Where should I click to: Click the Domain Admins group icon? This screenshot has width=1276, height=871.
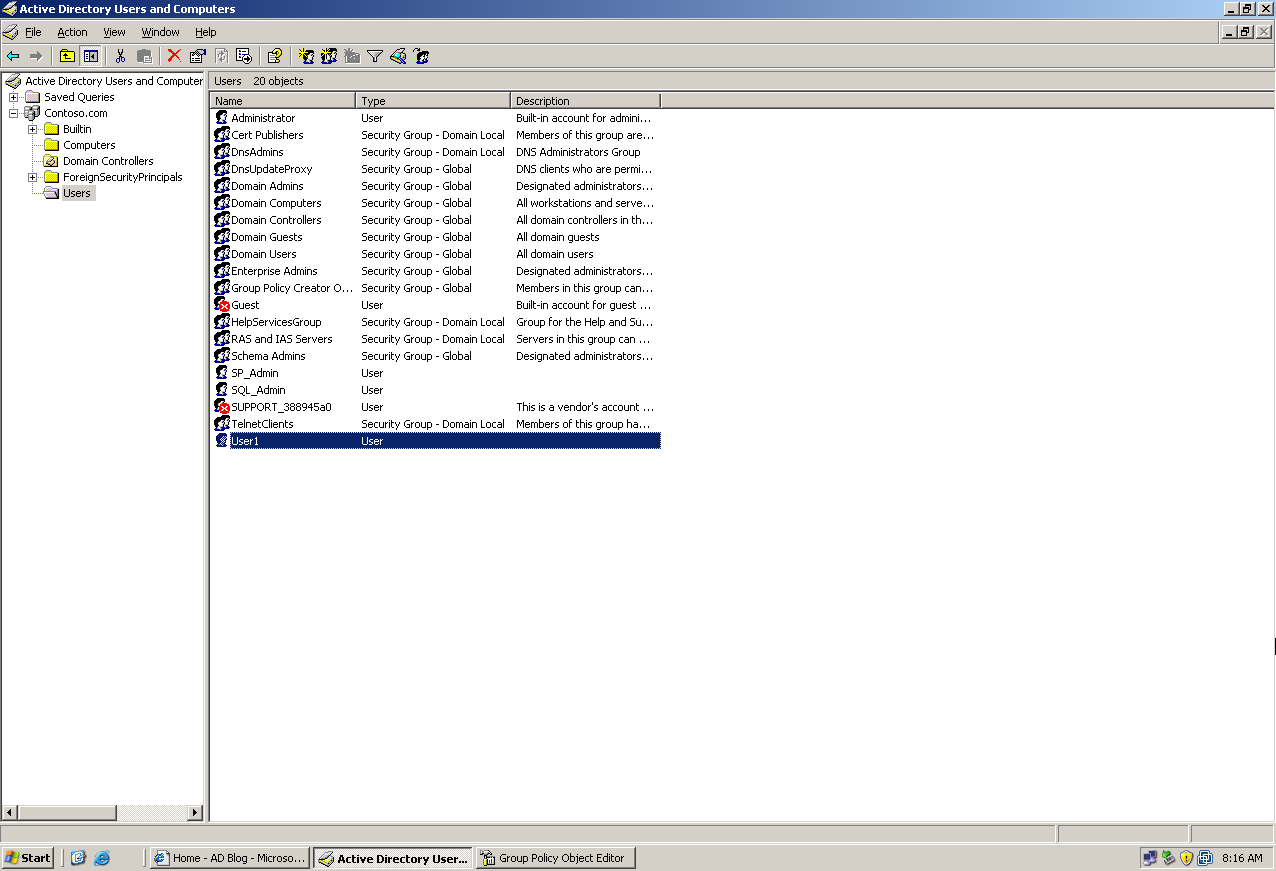coord(222,186)
